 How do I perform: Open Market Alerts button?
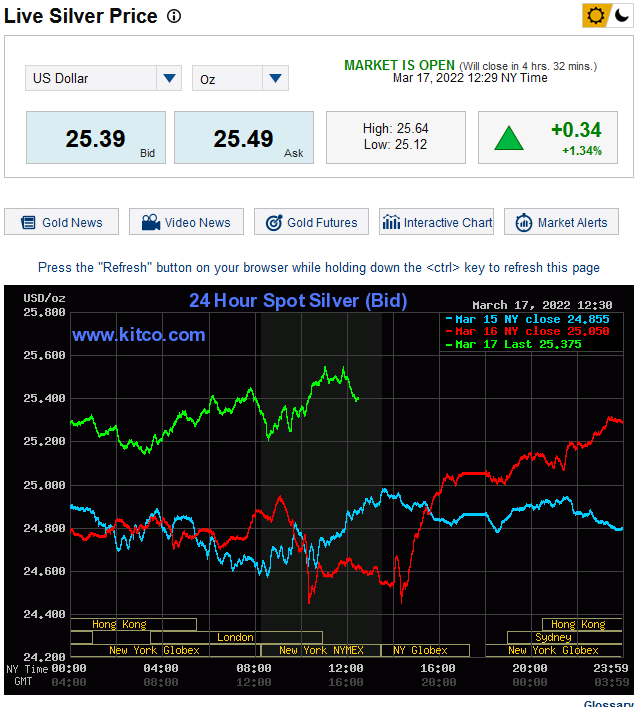pos(561,222)
